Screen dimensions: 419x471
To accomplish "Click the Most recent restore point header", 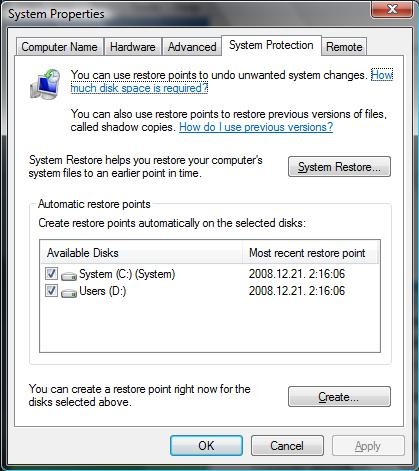I will 310,253.
